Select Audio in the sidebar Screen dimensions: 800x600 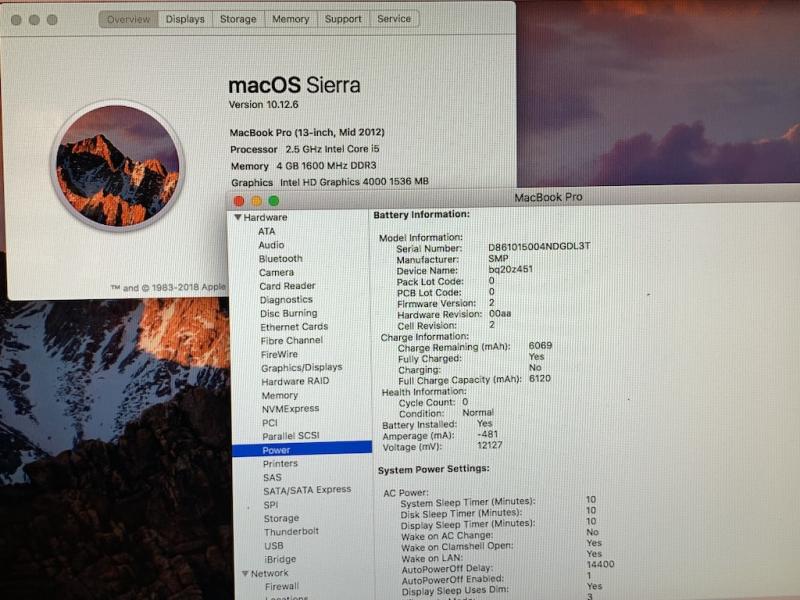(x=271, y=245)
